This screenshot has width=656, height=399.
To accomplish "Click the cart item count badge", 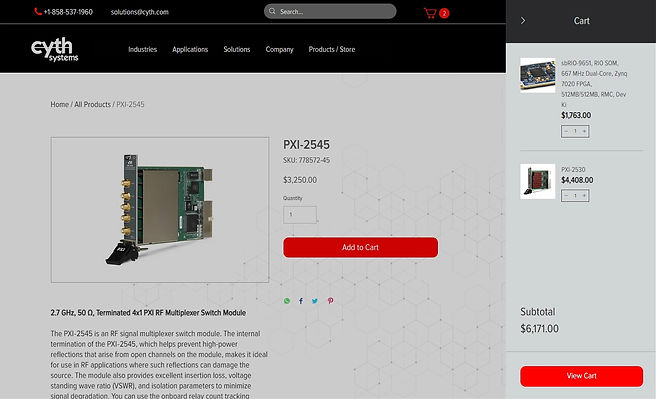I will pos(444,13).
